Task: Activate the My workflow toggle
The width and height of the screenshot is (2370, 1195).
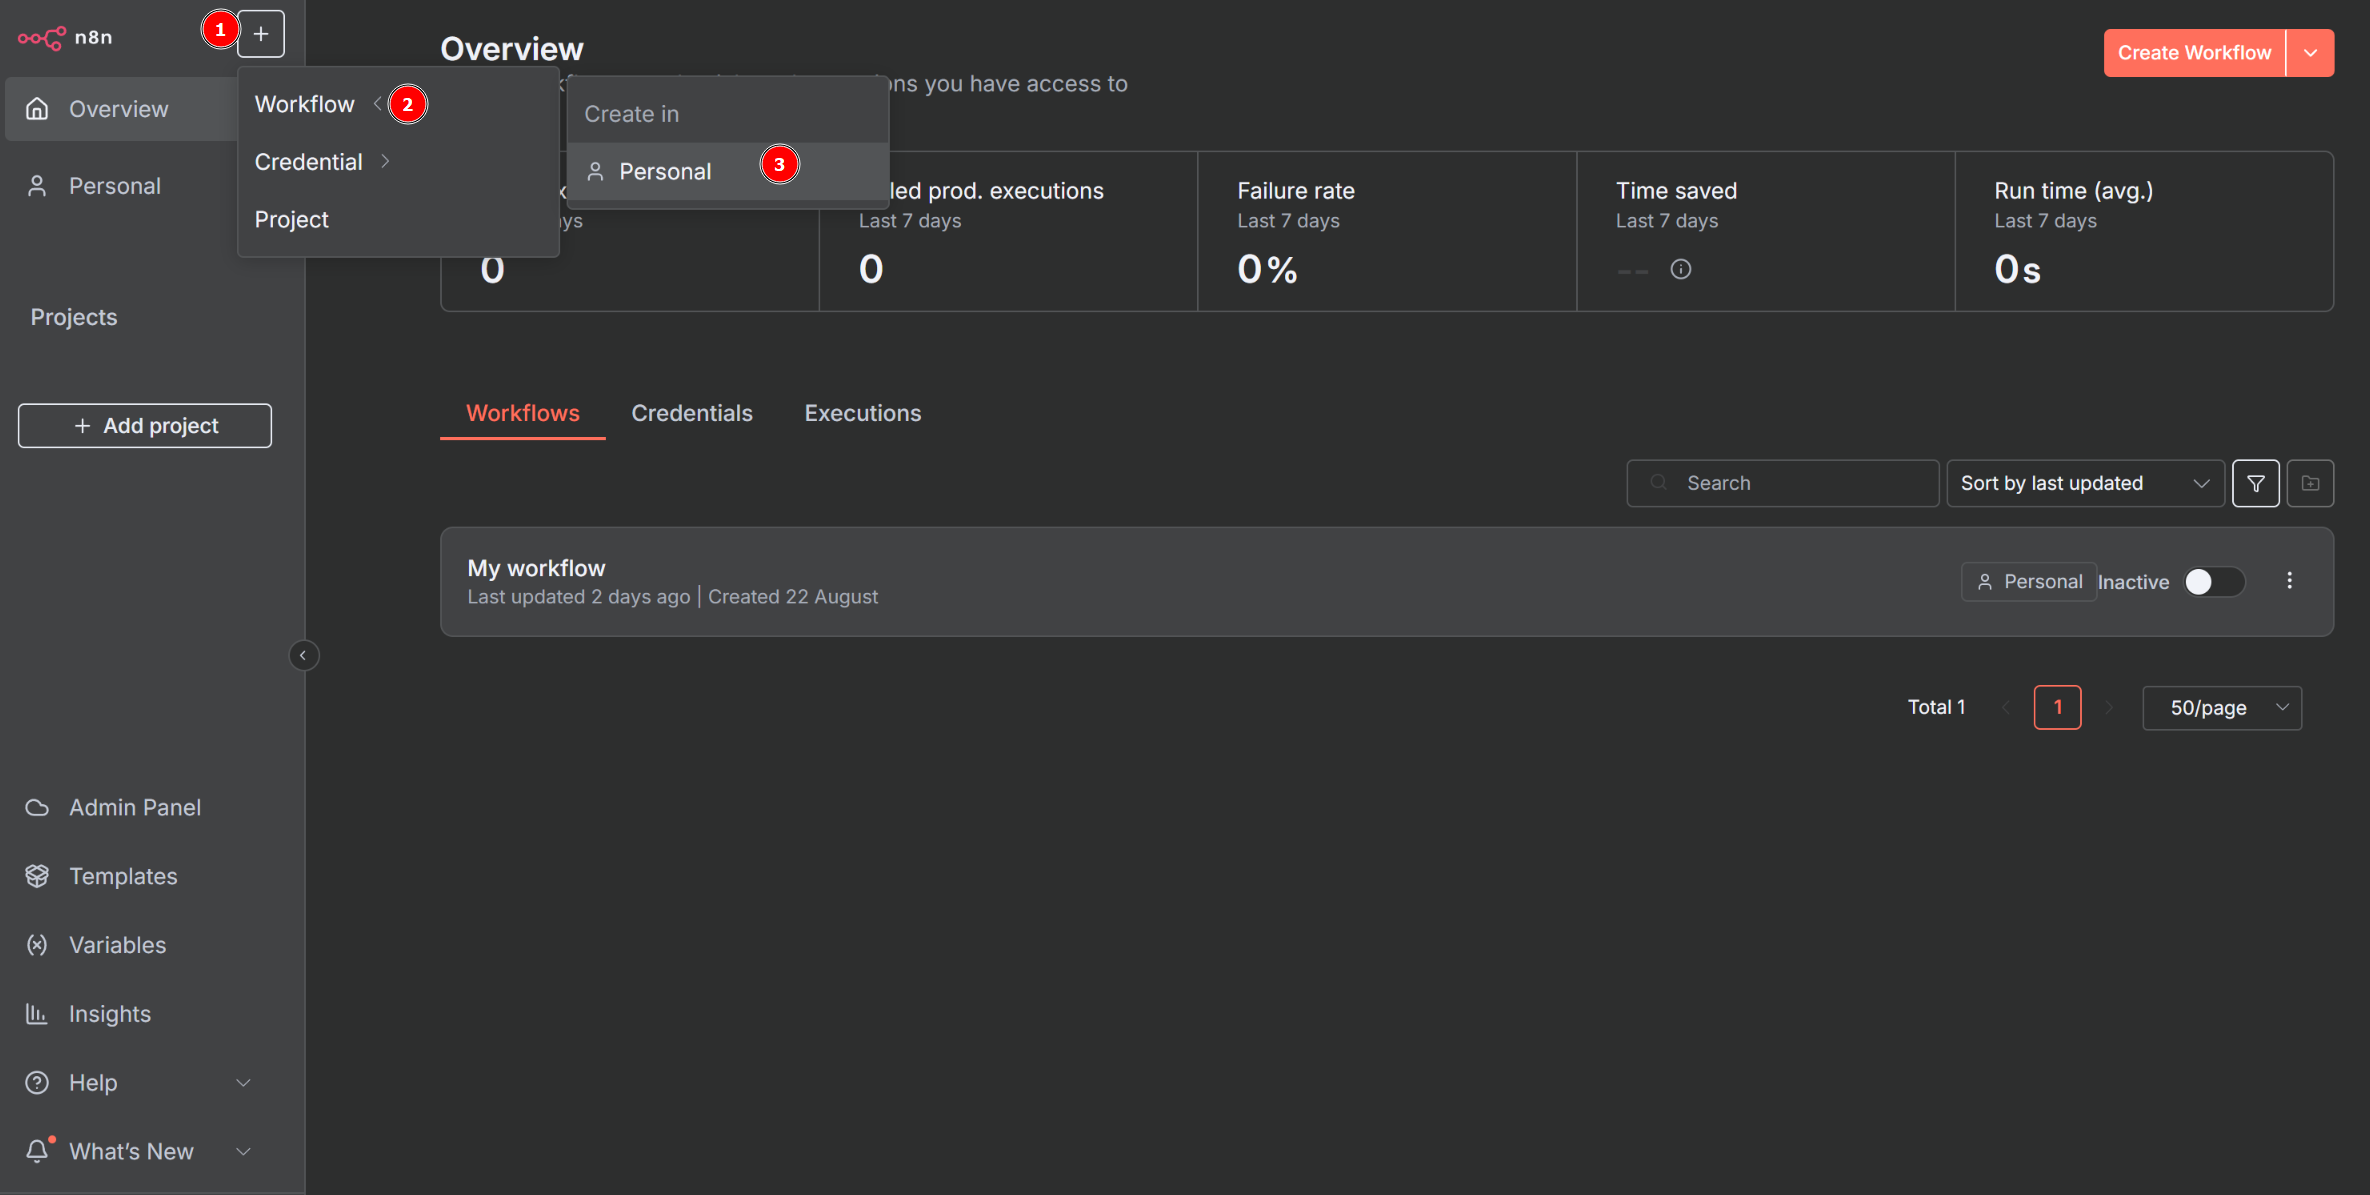Action: (2212, 582)
